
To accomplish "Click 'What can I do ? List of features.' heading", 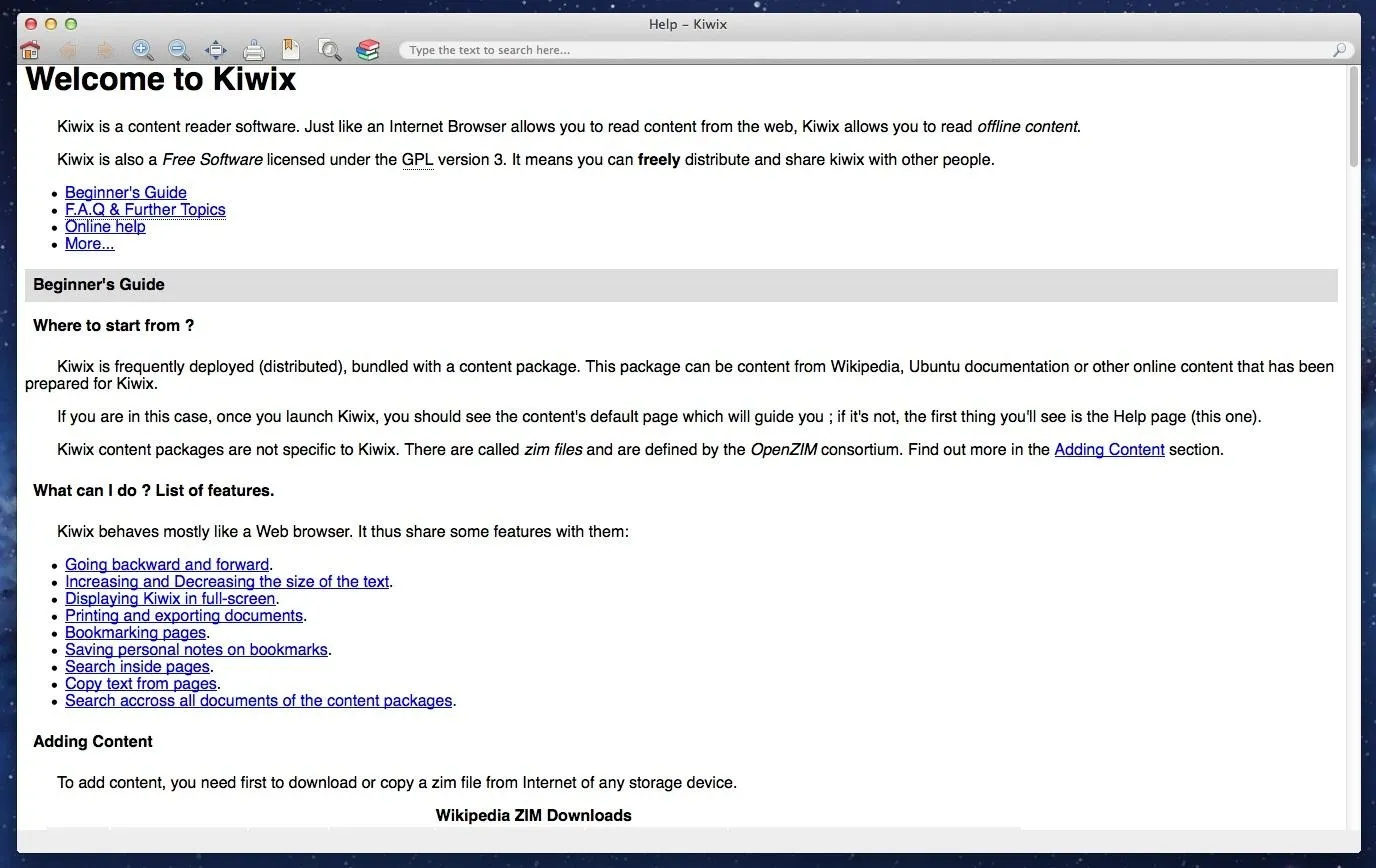I will point(153,490).
